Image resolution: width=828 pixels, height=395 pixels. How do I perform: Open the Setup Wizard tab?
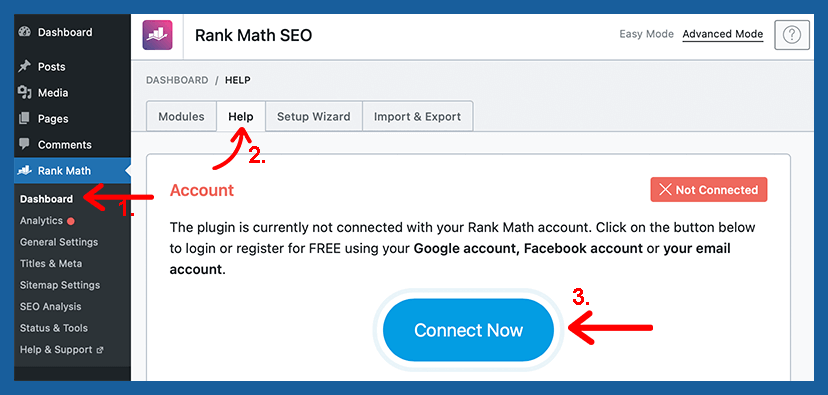(314, 117)
